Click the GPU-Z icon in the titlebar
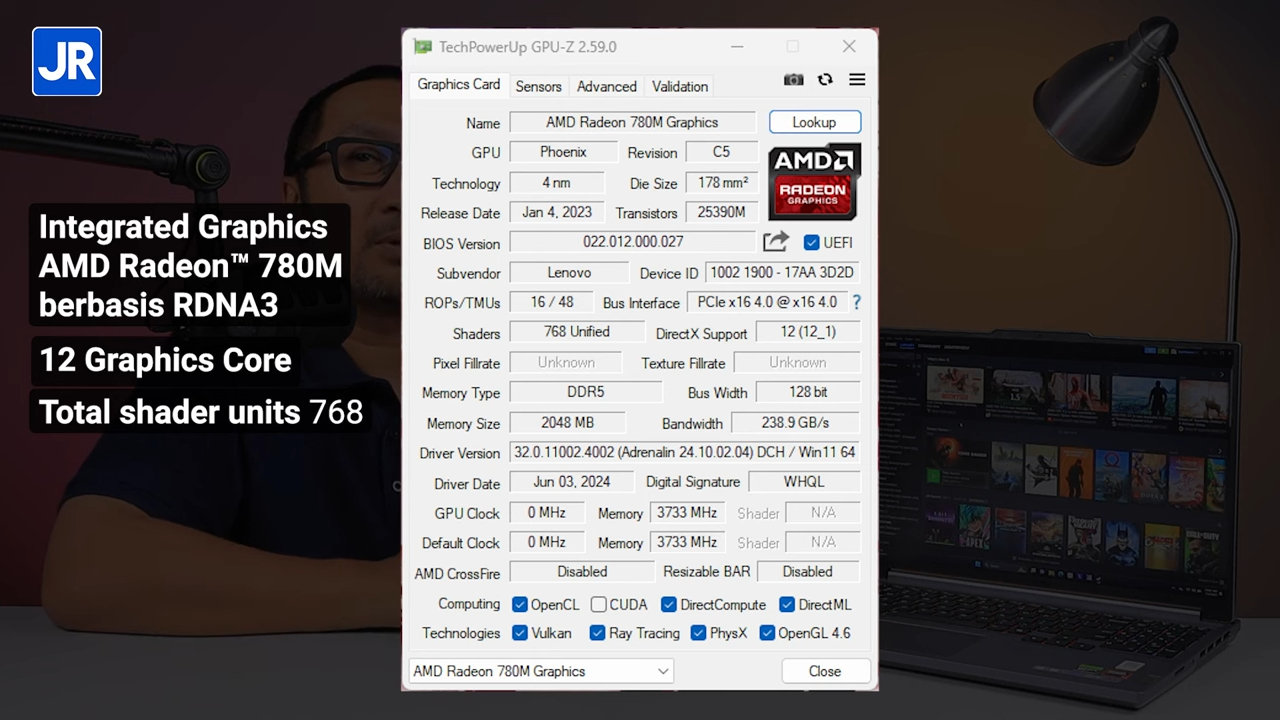The height and width of the screenshot is (720, 1280). click(x=422, y=46)
